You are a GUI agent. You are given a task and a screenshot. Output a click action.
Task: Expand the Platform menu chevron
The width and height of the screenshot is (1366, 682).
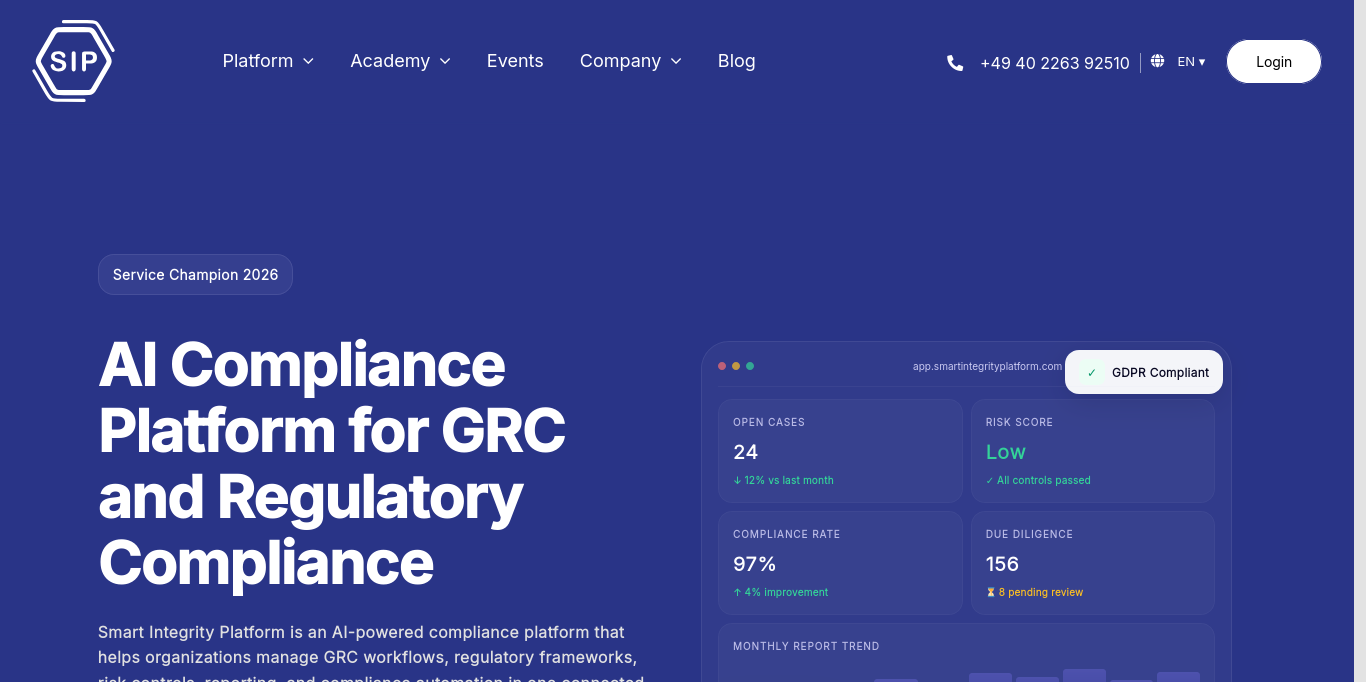[309, 61]
